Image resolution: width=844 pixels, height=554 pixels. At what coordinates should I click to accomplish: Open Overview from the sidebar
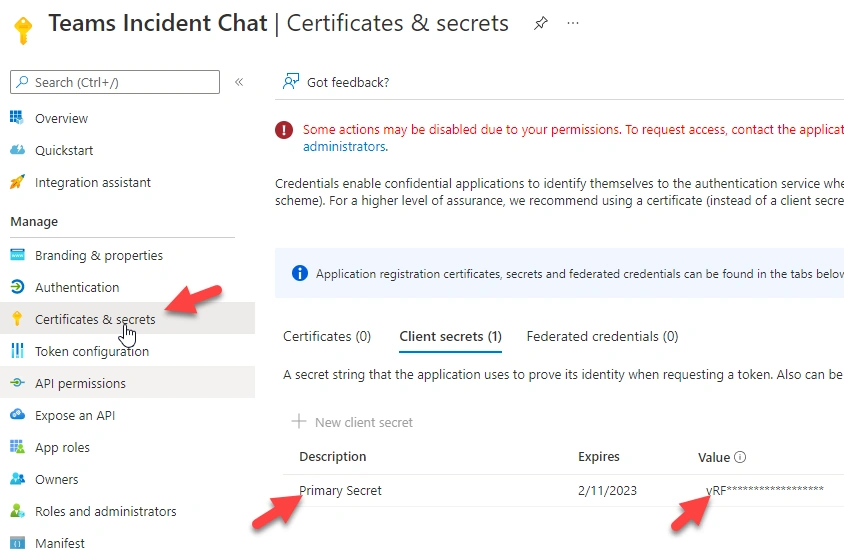(128, 118)
